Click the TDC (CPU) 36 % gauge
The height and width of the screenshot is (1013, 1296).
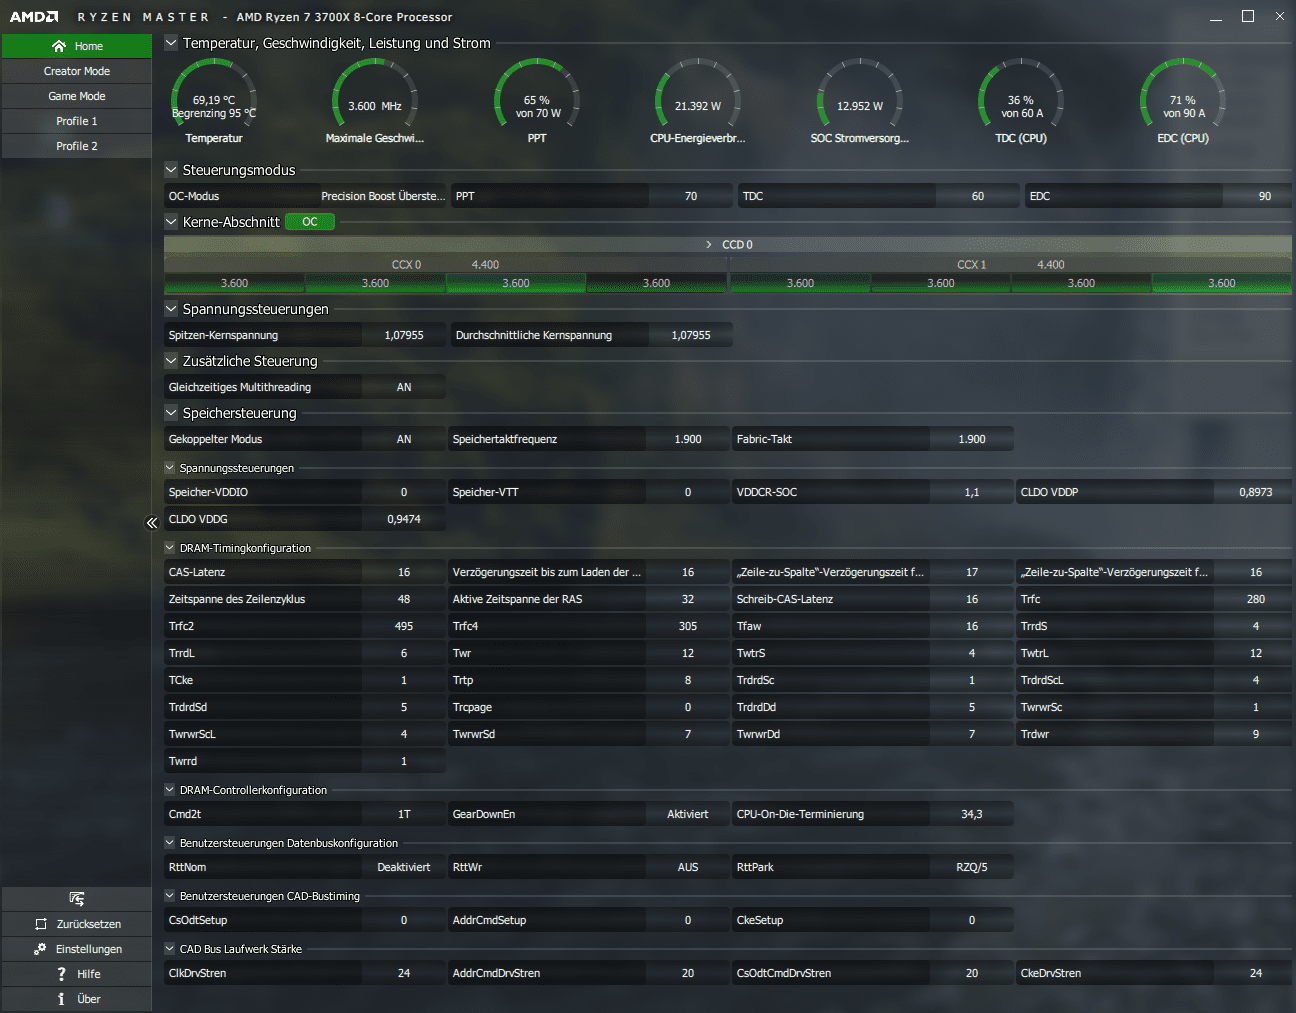(x=1021, y=100)
